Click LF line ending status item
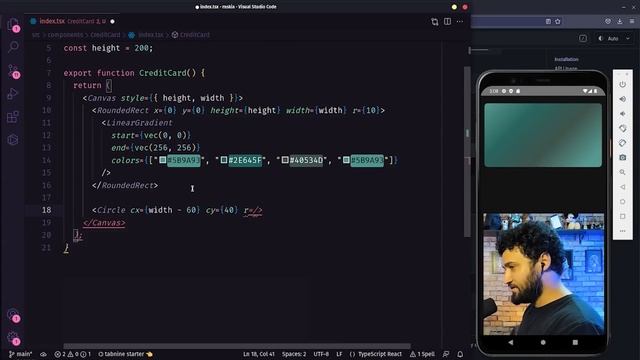This screenshot has width=640, height=360. pos(339,354)
